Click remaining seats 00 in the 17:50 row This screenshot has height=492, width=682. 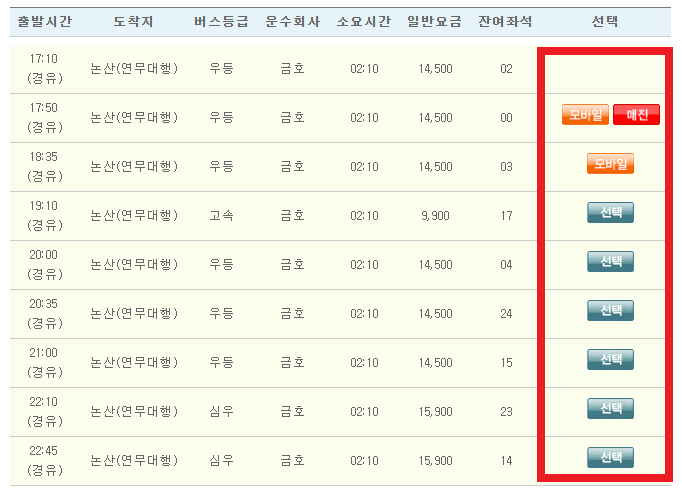click(506, 118)
